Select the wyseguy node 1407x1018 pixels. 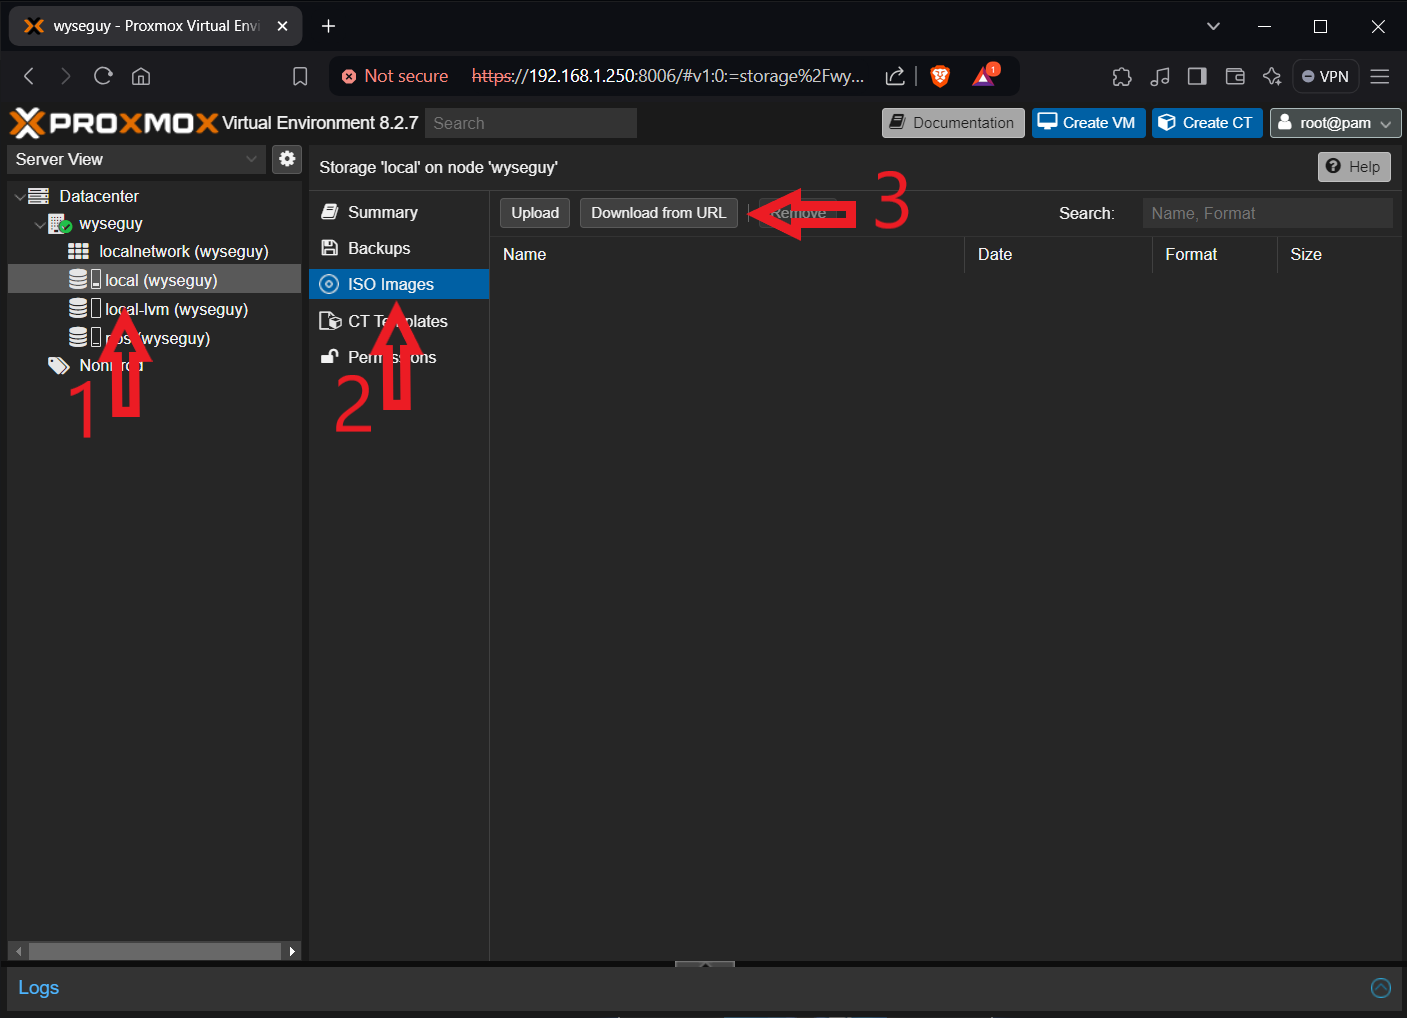[x=111, y=224]
